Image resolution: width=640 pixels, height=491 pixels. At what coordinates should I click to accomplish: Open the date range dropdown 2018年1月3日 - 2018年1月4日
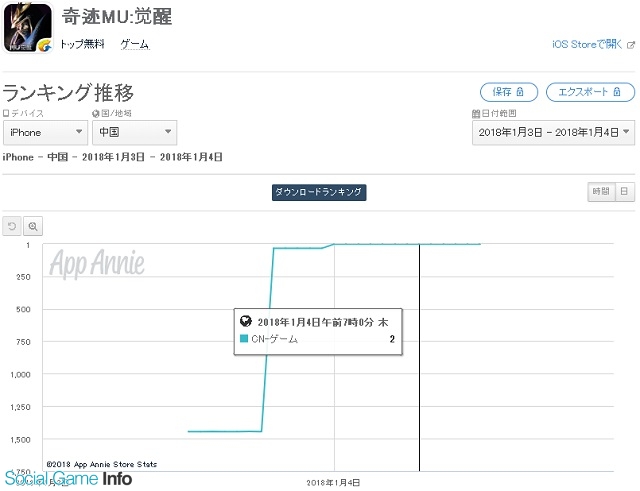[x=553, y=132]
